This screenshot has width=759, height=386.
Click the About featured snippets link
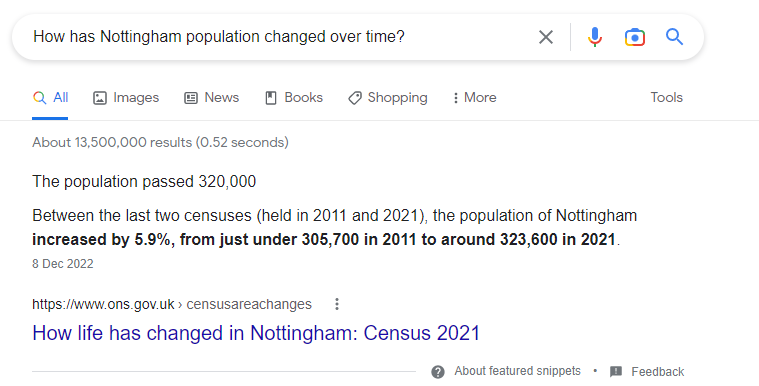517,371
